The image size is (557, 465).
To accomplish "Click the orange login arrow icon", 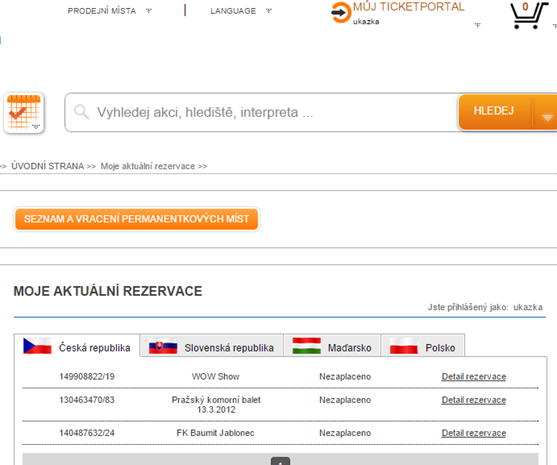I will click(341, 12).
